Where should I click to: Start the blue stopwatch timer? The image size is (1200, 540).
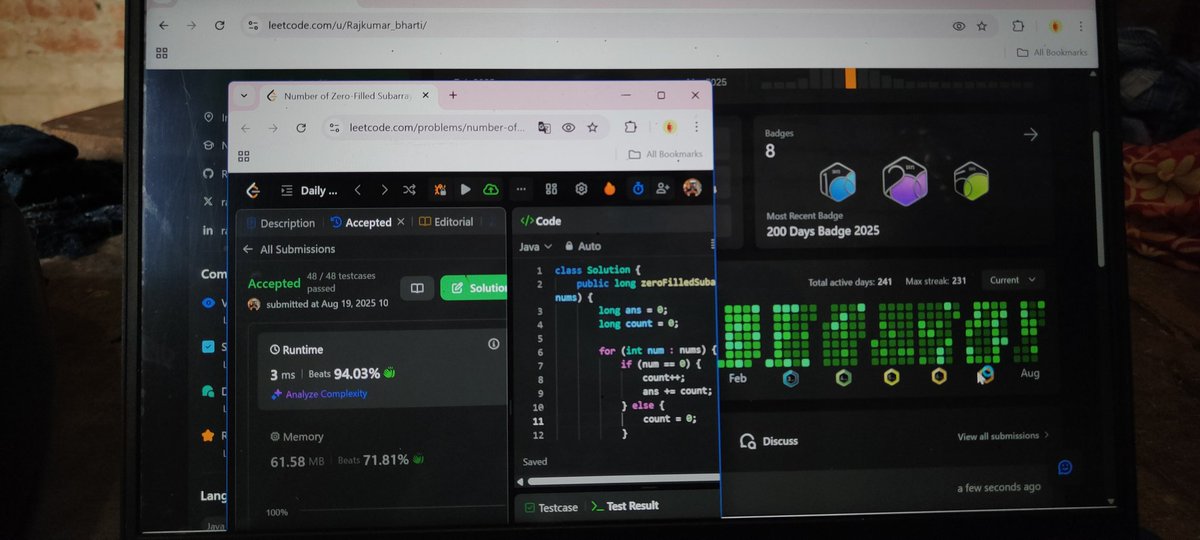click(637, 188)
